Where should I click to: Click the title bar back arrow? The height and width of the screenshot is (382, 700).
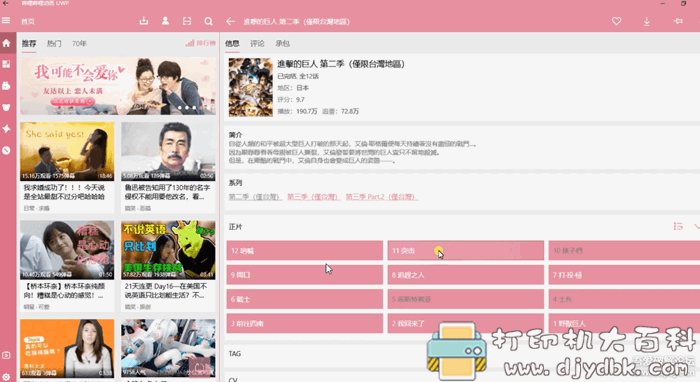6,3
